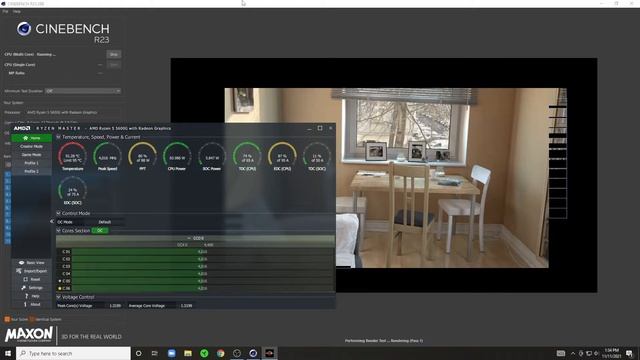This screenshot has height=360, width=640.
Task: Click the CPU Power gauge
Action: (x=177, y=157)
